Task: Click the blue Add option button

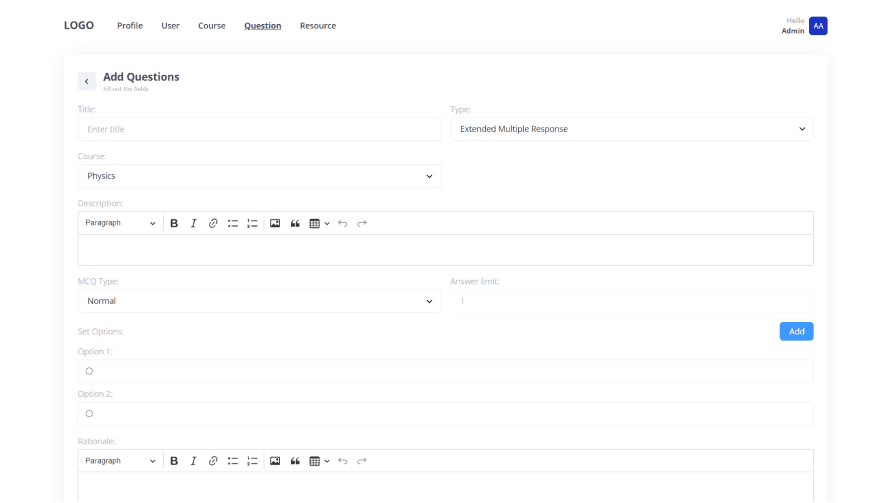Action: [796, 331]
